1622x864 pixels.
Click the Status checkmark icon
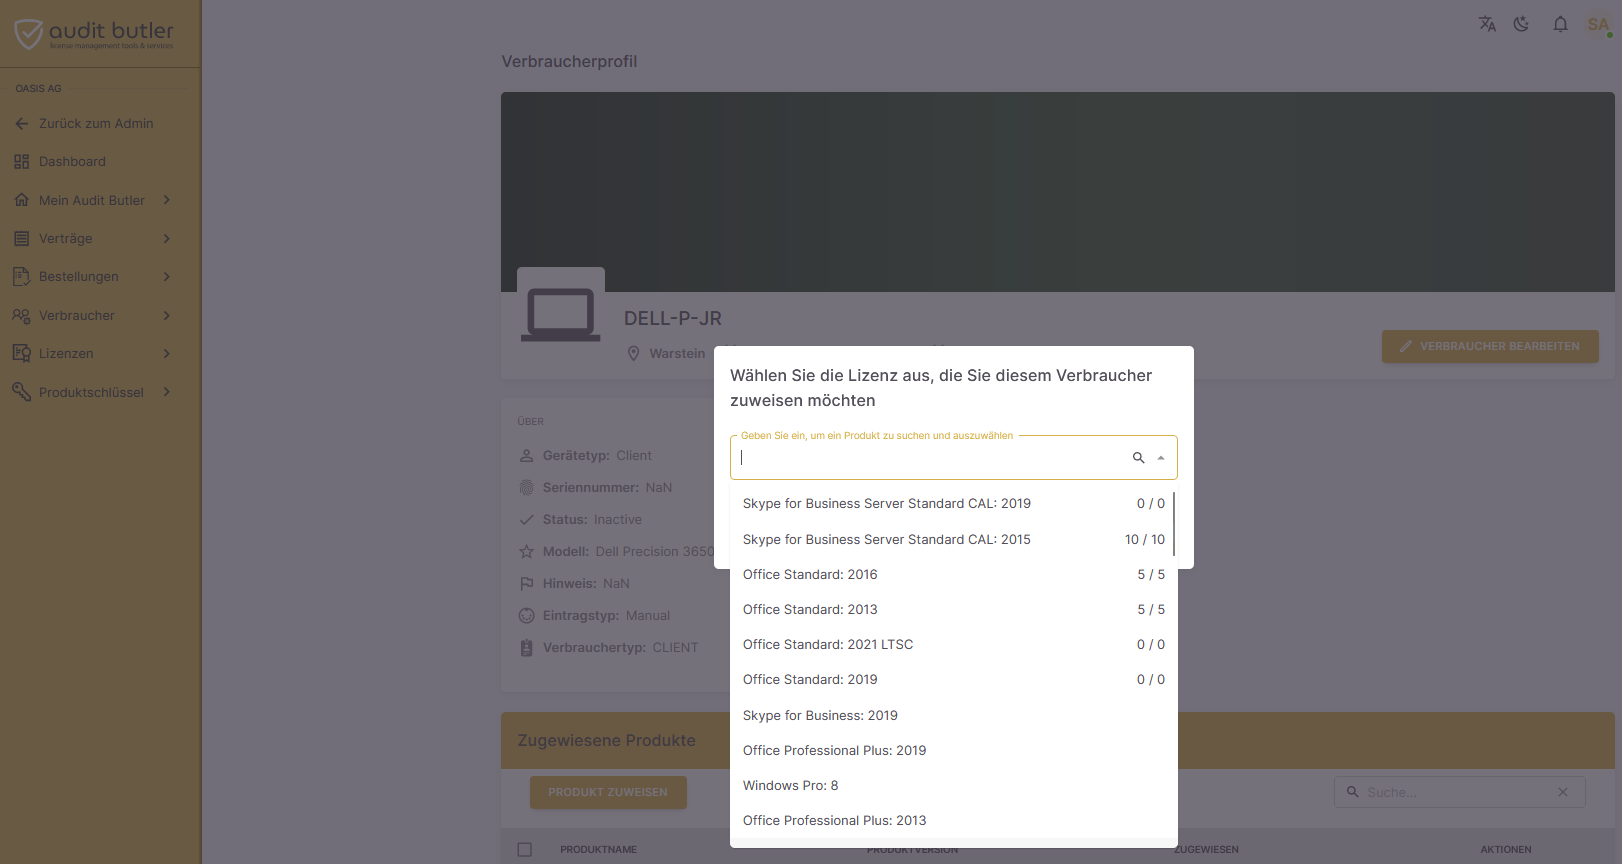(527, 520)
